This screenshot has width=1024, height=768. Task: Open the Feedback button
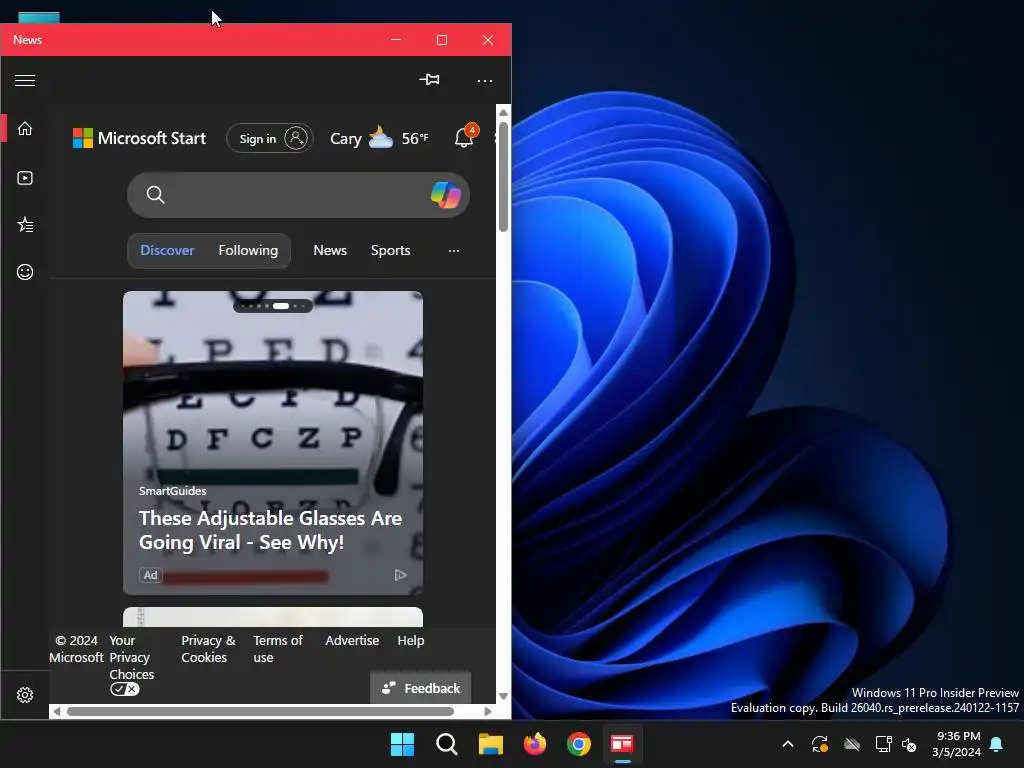click(421, 688)
